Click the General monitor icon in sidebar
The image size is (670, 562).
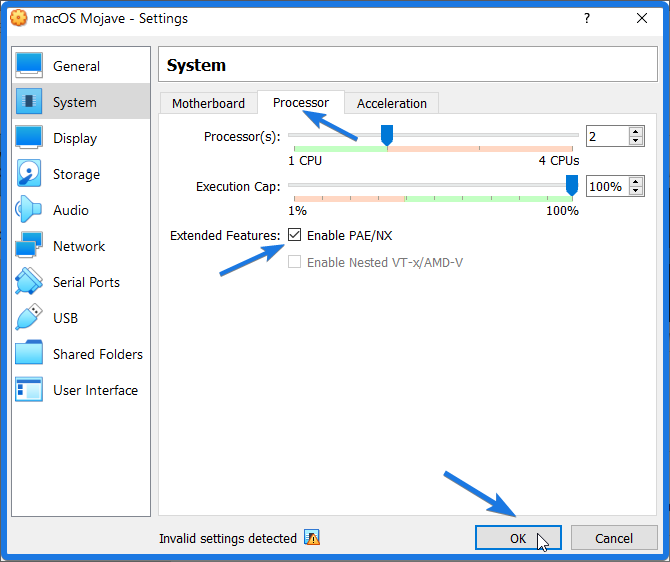pos(29,65)
